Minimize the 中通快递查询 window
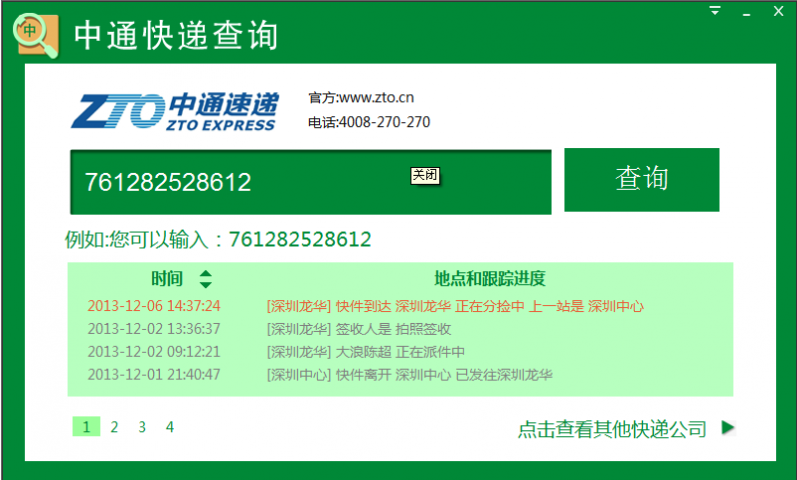Screen dimensions: 797x480 746,14
